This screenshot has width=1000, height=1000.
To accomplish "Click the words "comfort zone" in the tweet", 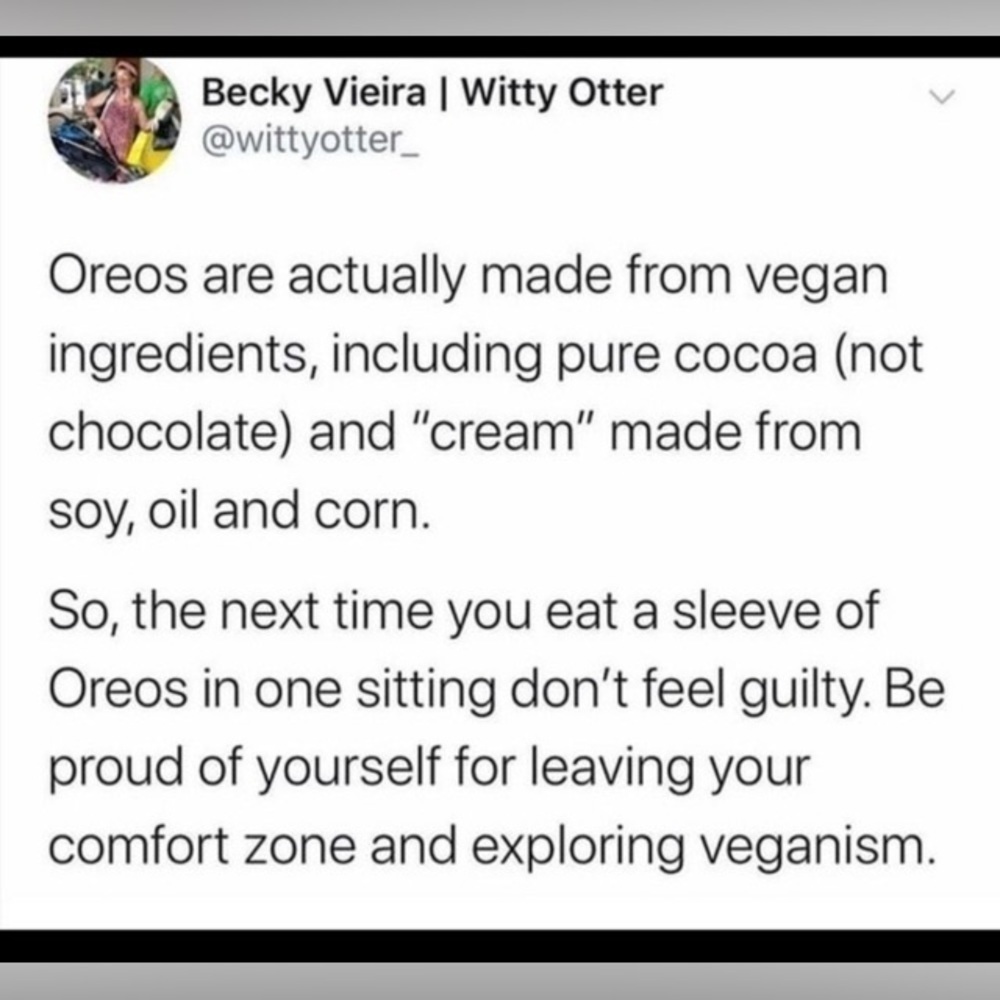I will pos(202,846).
